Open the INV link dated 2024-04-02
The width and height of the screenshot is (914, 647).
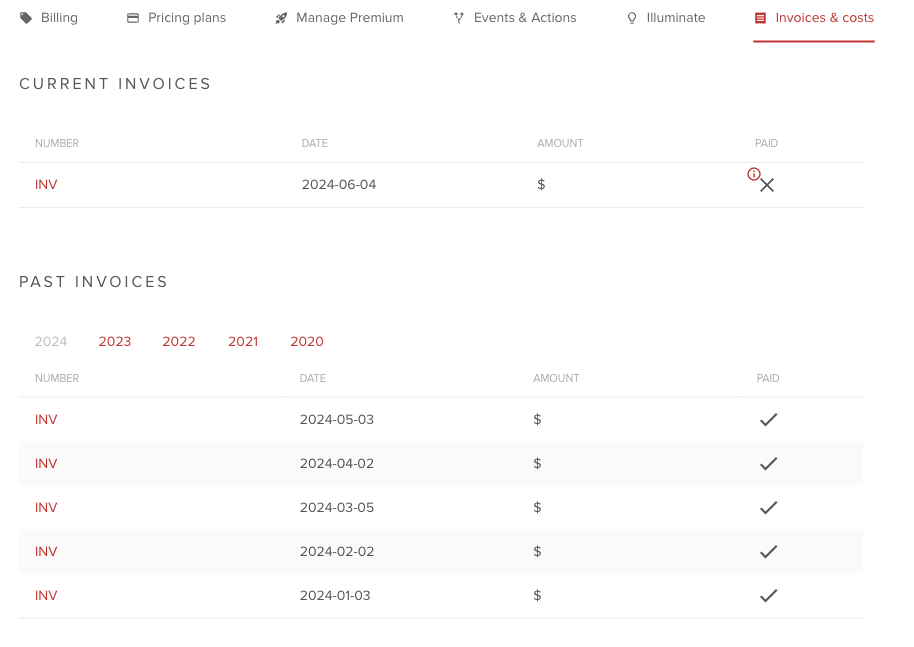[x=46, y=463]
